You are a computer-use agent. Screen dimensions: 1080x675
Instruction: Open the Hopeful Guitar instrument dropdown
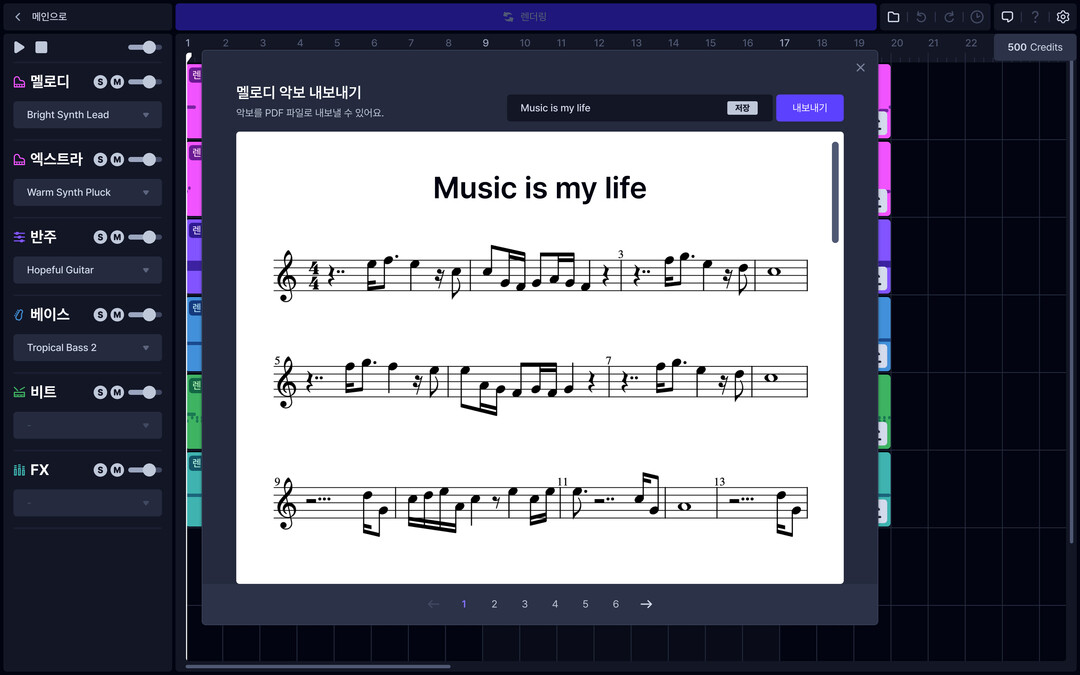point(87,270)
